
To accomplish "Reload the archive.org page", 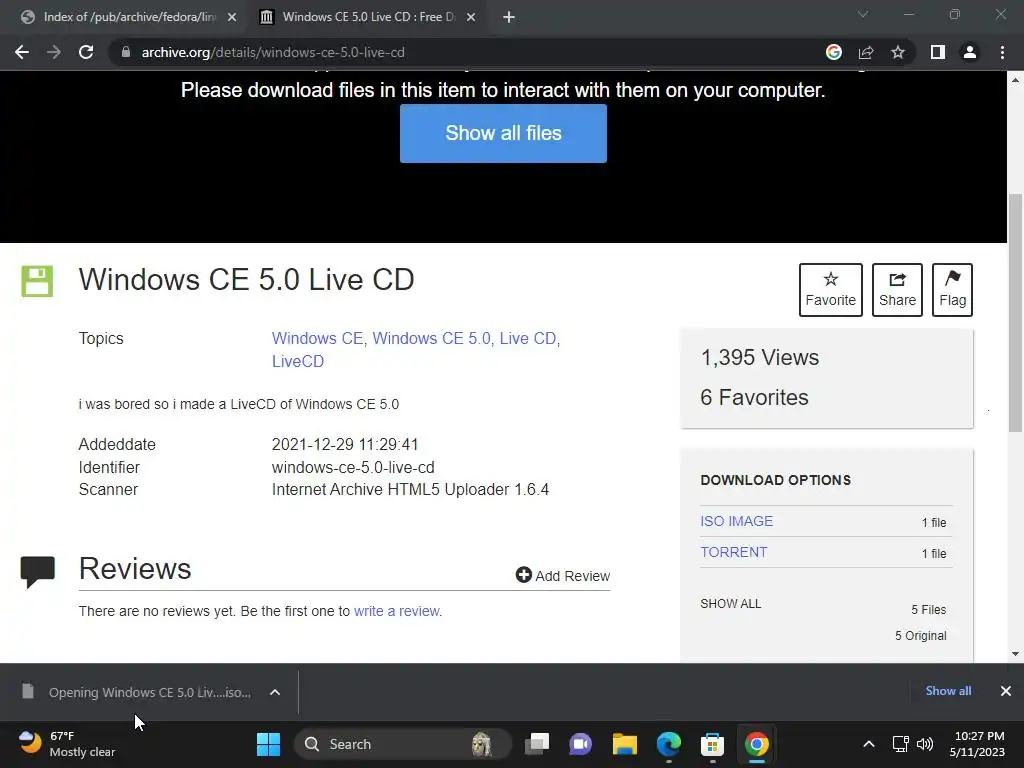I will (86, 52).
